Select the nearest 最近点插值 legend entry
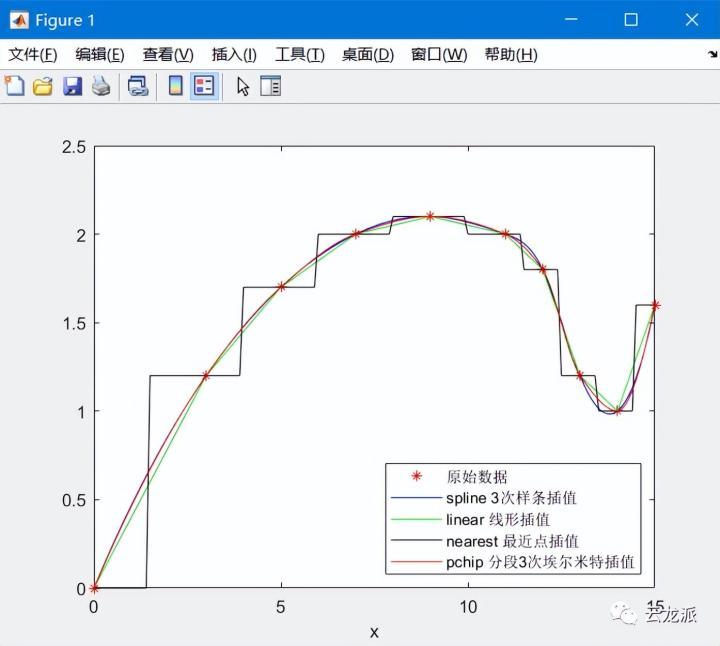720x646 pixels. tap(512, 541)
